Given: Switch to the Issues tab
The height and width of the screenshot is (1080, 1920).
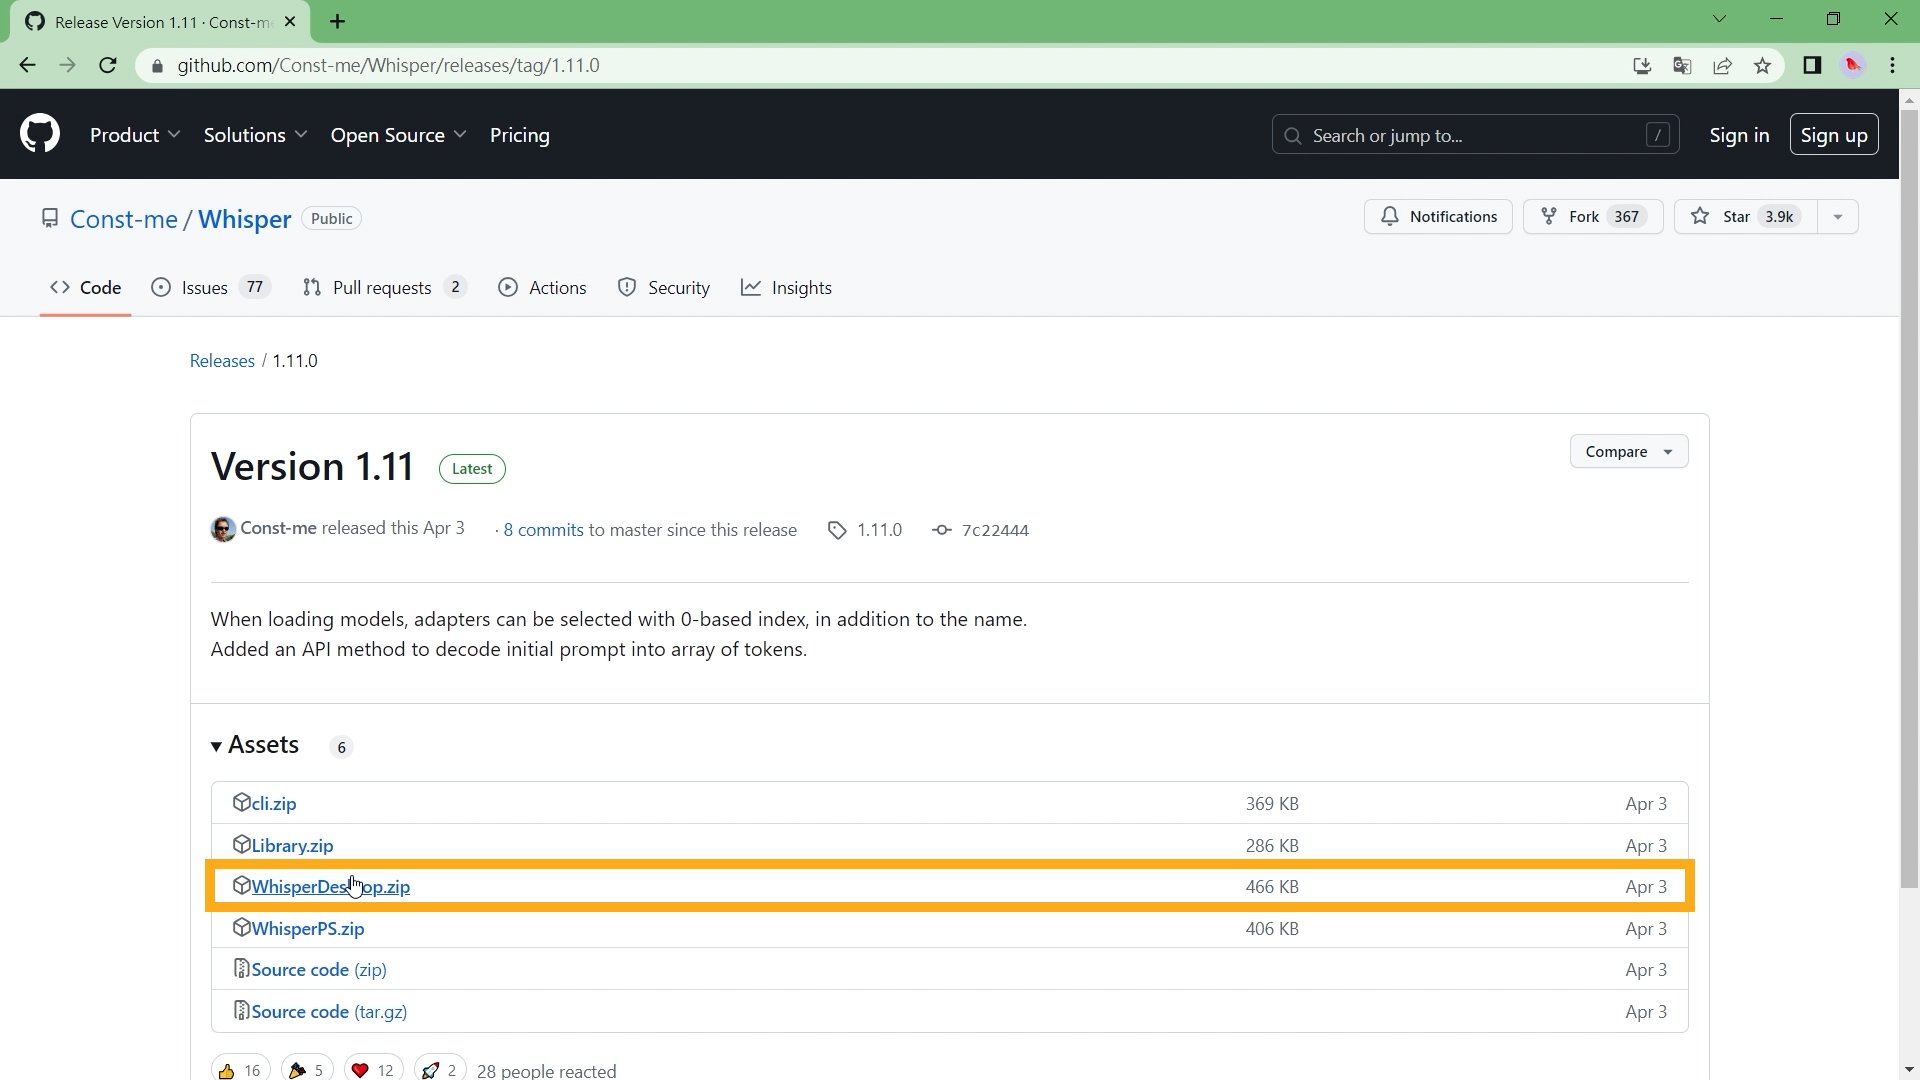Looking at the screenshot, I should click(x=211, y=288).
